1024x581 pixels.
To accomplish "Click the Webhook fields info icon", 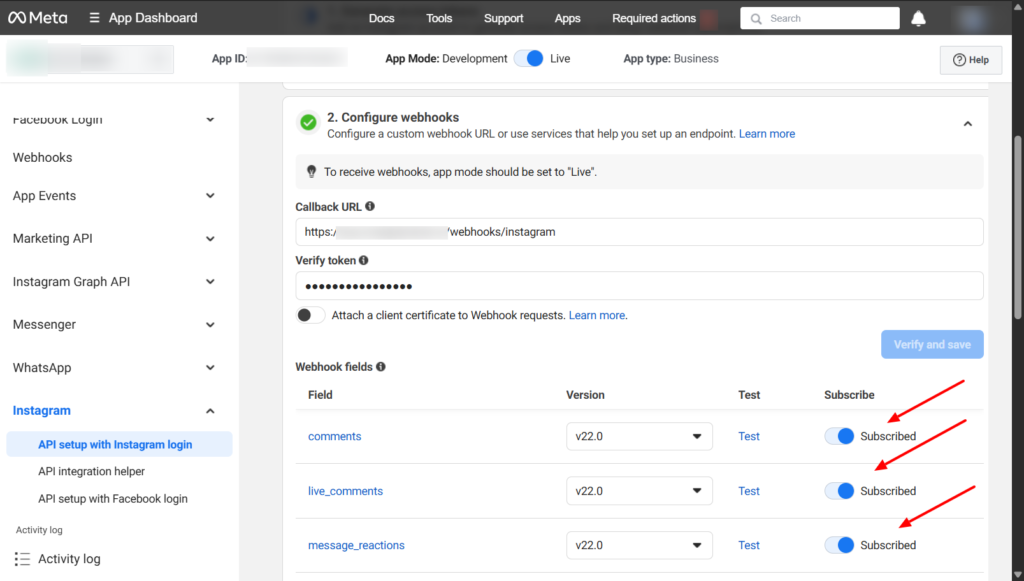I will pos(381,367).
